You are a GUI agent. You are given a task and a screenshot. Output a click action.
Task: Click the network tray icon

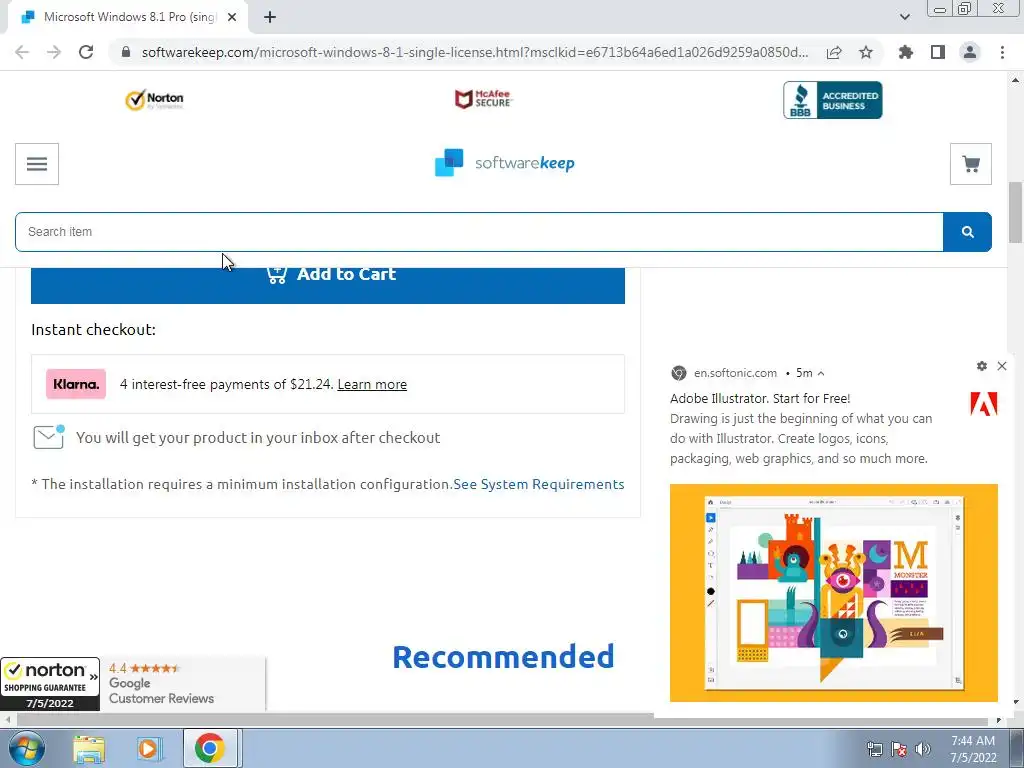[x=874, y=749]
